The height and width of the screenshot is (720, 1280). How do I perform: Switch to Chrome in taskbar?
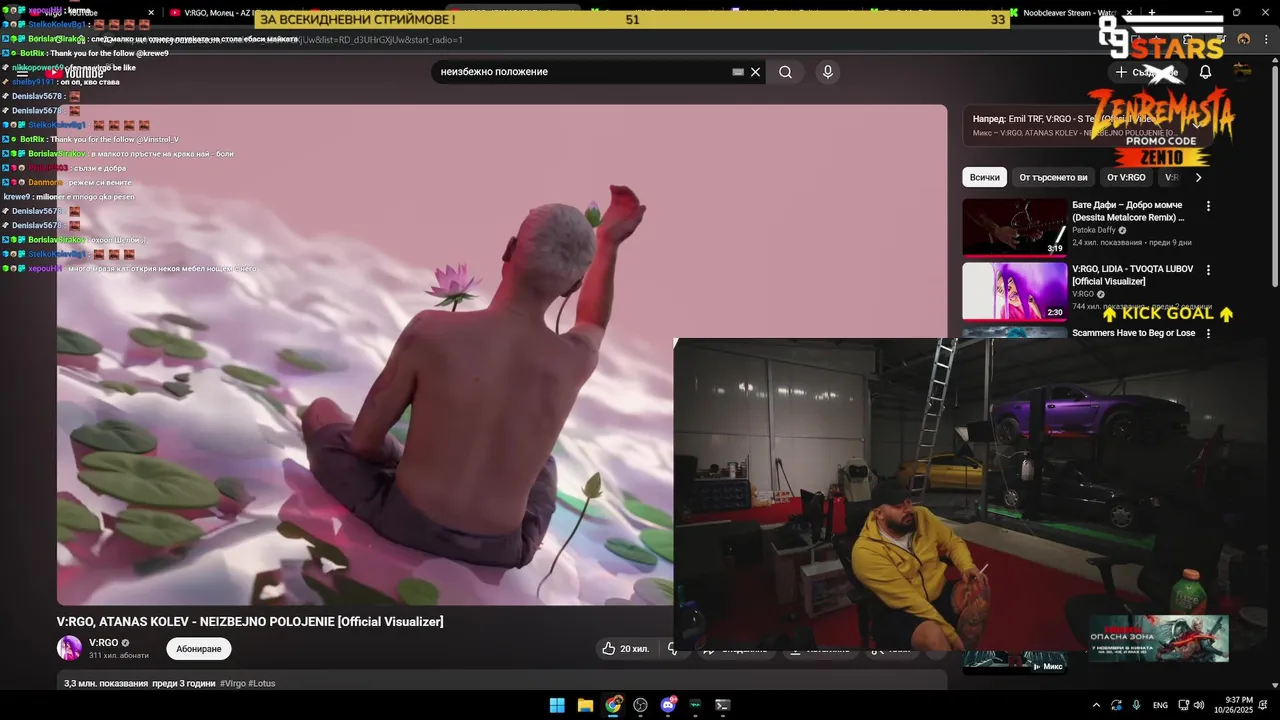click(x=613, y=705)
